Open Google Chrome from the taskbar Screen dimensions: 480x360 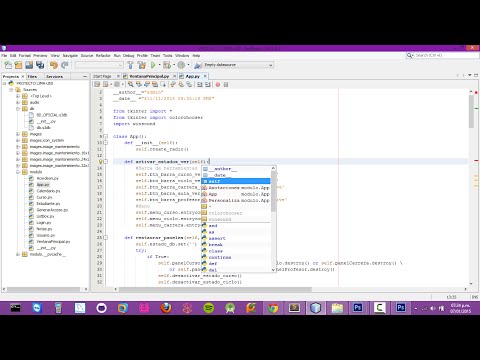(273, 308)
